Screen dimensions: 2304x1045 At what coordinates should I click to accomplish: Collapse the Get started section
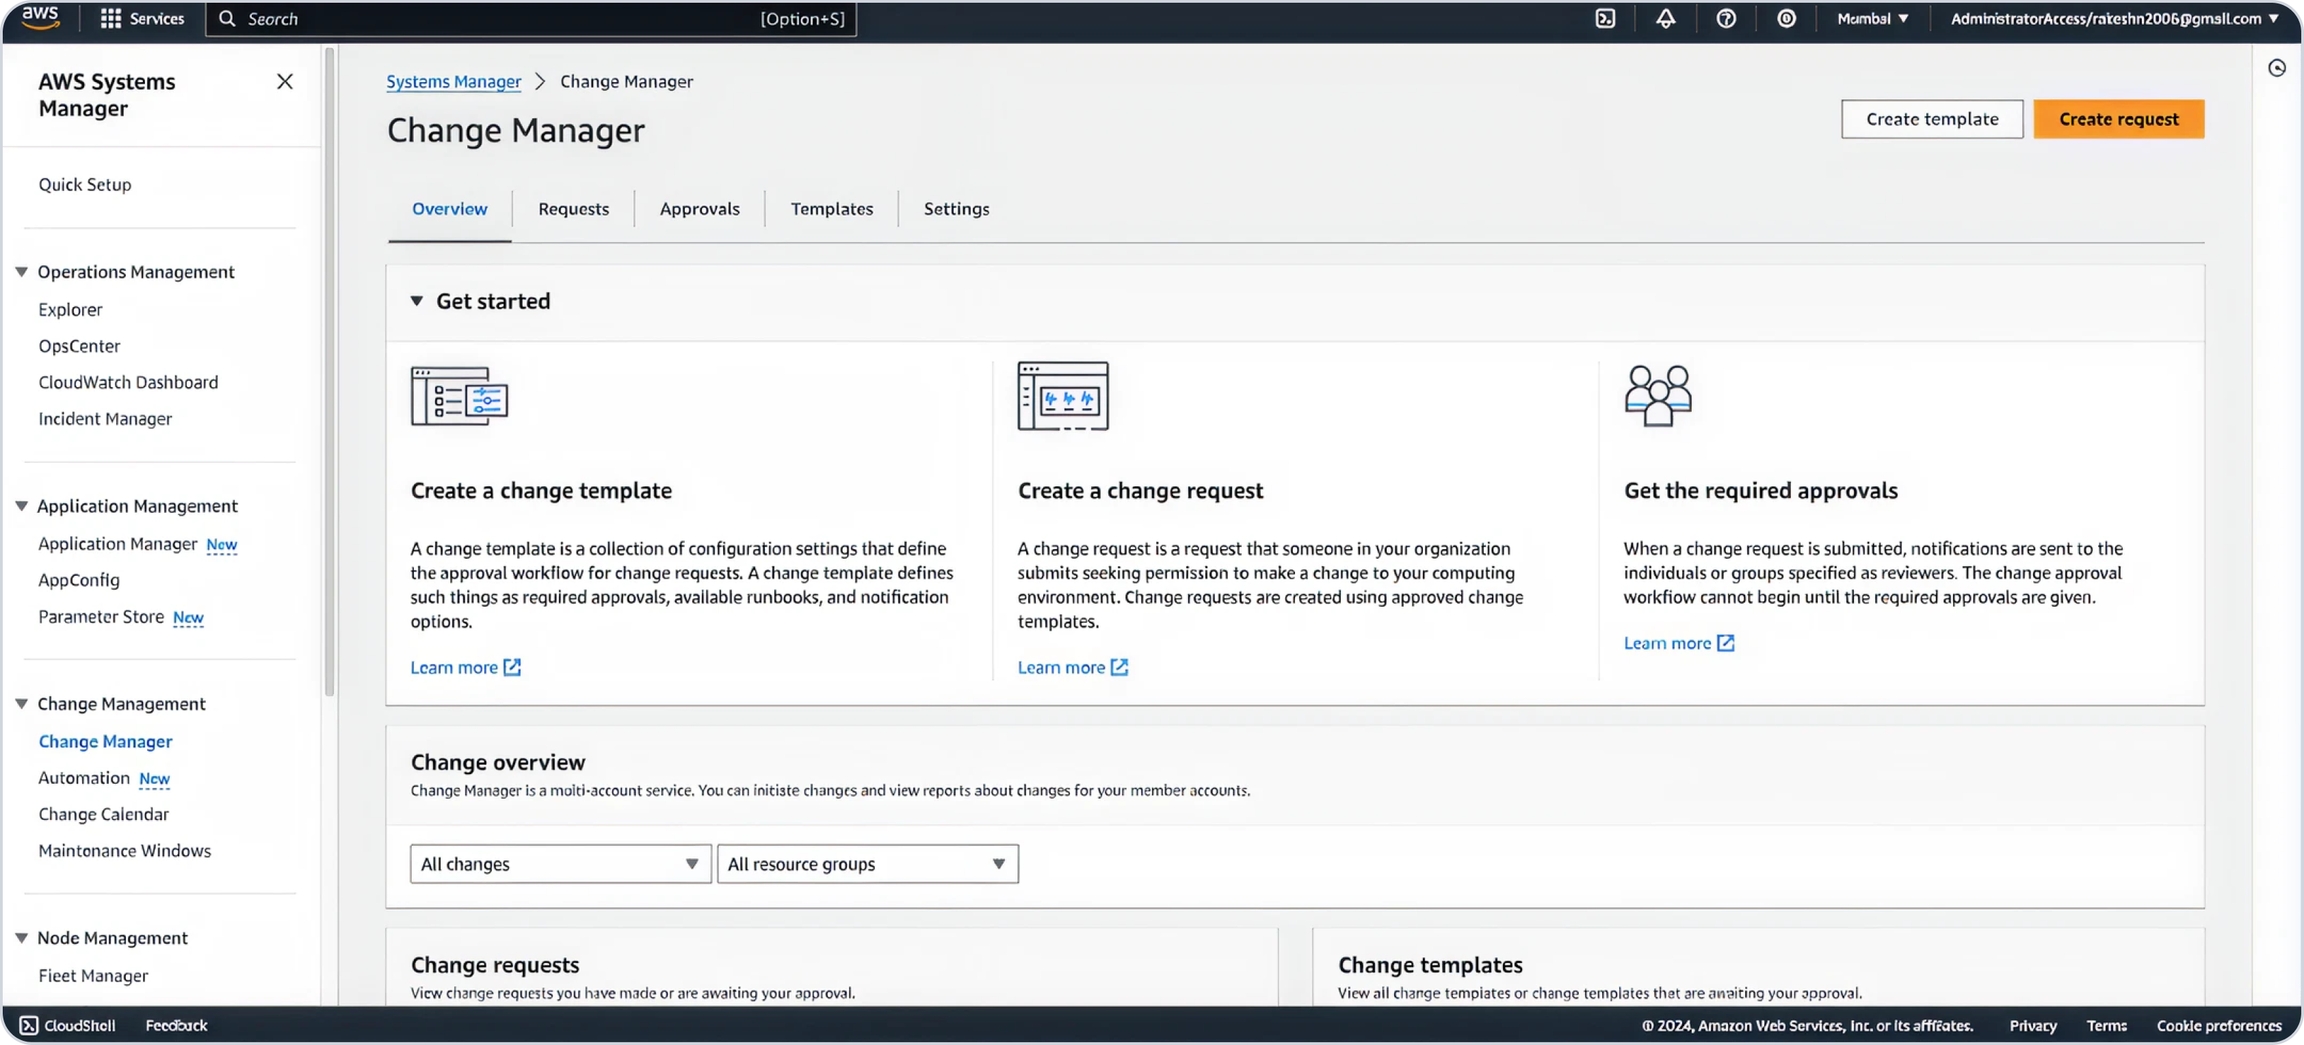pyautogui.click(x=417, y=301)
